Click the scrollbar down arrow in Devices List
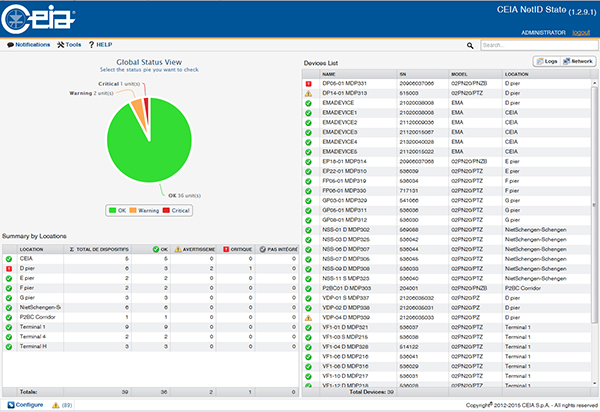This screenshot has width=600, height=412. (594, 383)
